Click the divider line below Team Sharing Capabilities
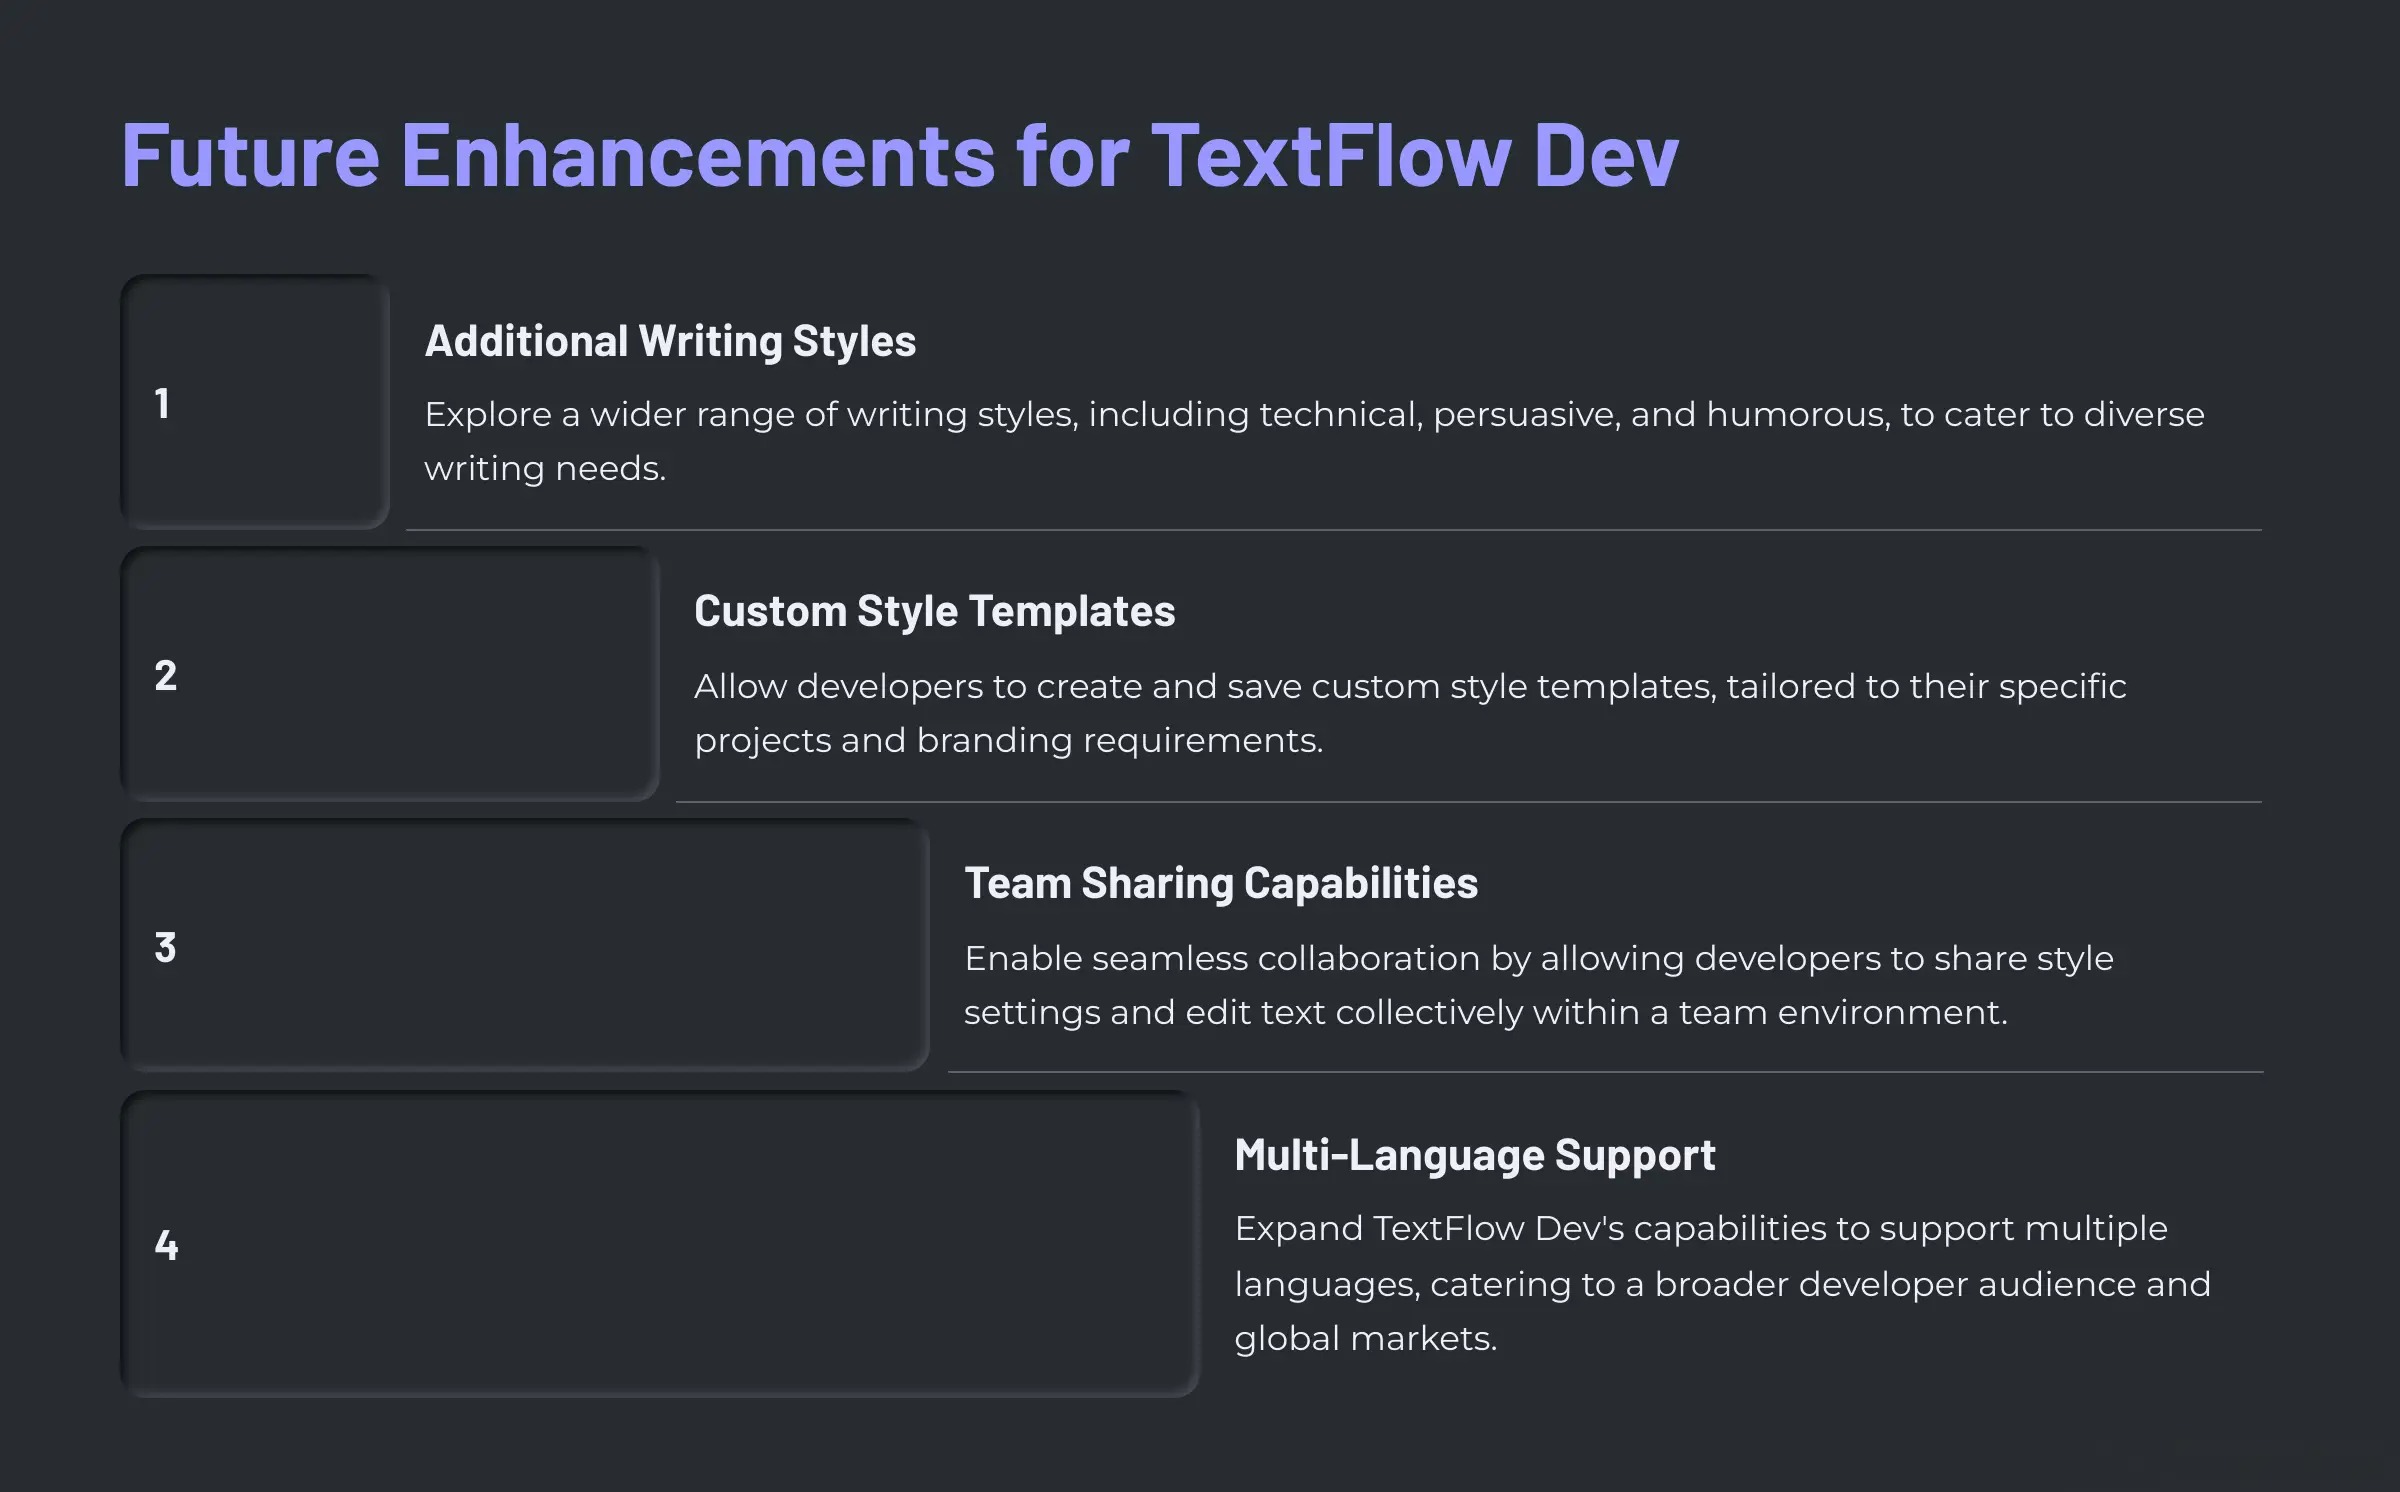 tap(1604, 1072)
